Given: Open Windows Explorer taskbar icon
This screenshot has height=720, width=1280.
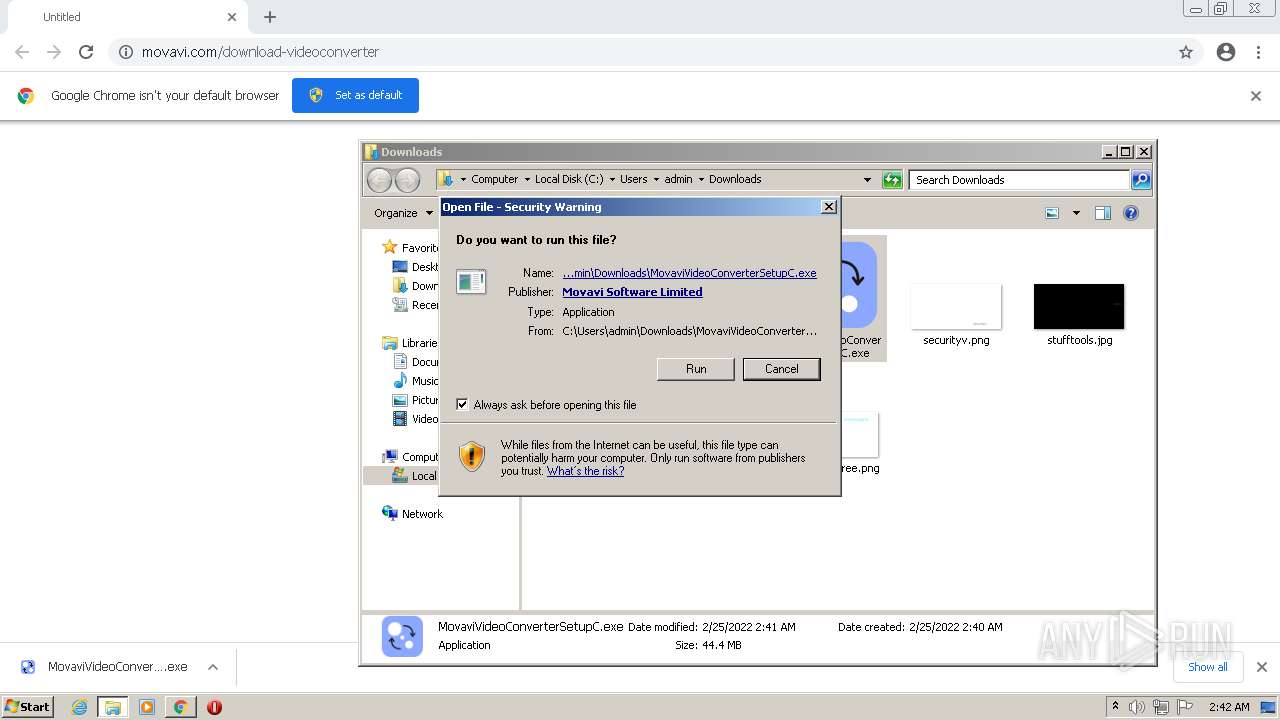Looking at the screenshot, I should pos(113,707).
